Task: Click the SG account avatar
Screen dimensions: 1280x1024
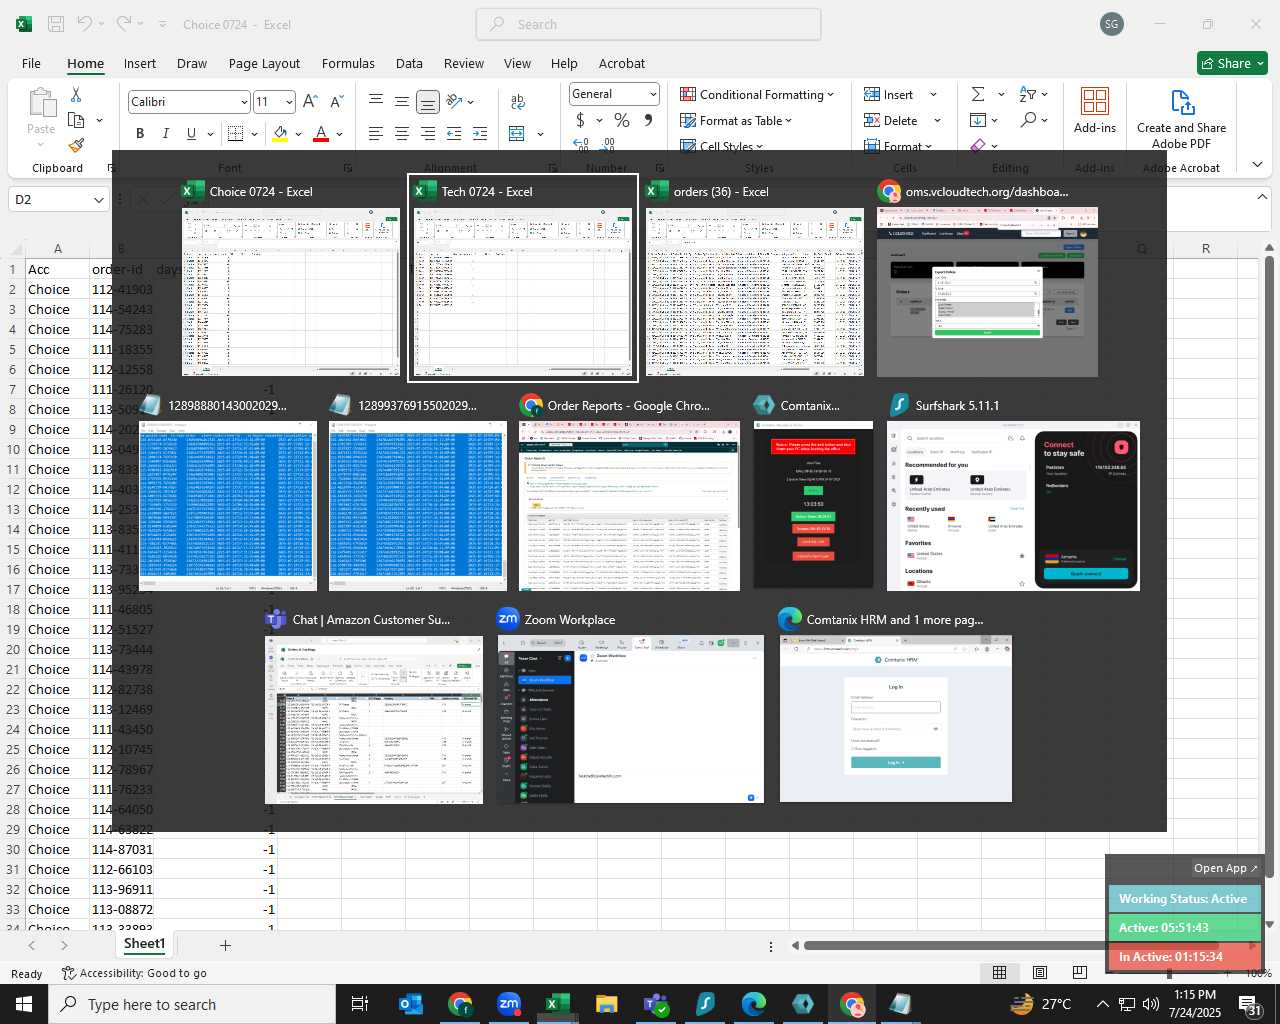Action: [1112, 24]
